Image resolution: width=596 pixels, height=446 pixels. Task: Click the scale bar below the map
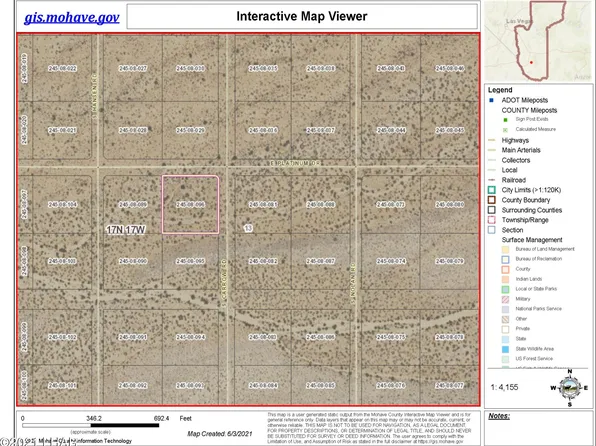point(90,425)
